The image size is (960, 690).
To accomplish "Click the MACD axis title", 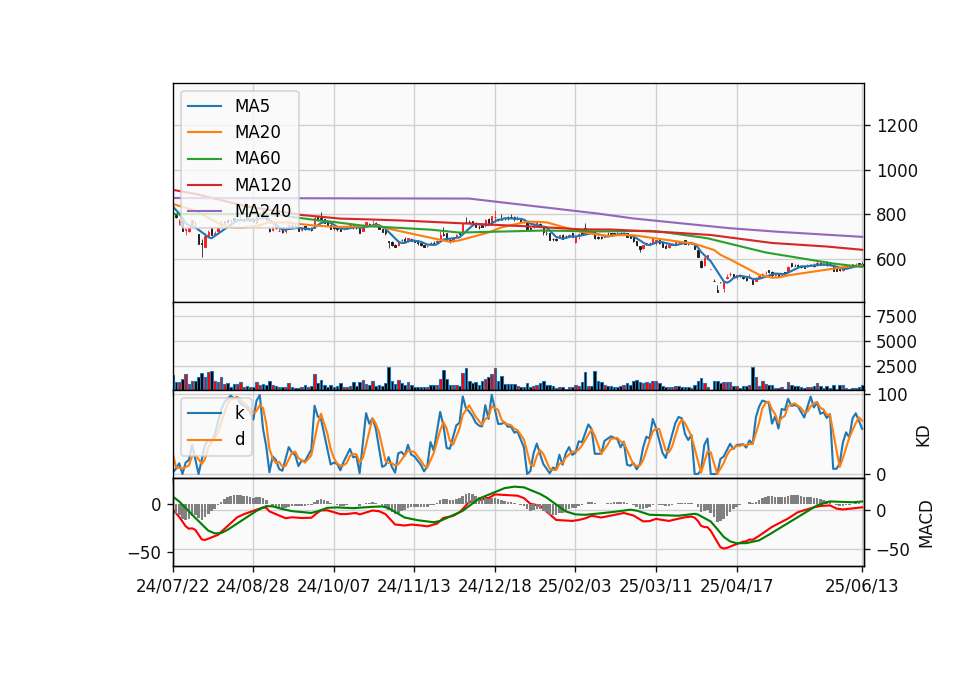I will 925,524.
